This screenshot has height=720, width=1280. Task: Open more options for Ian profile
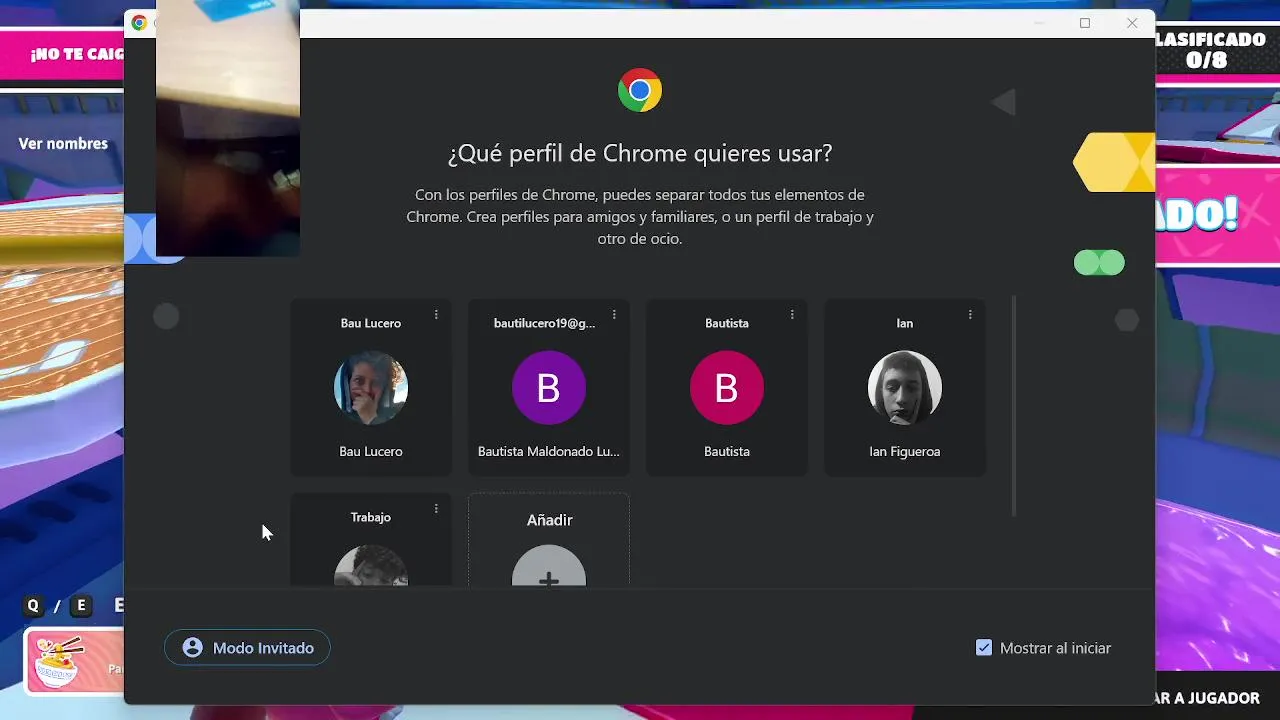click(970, 315)
